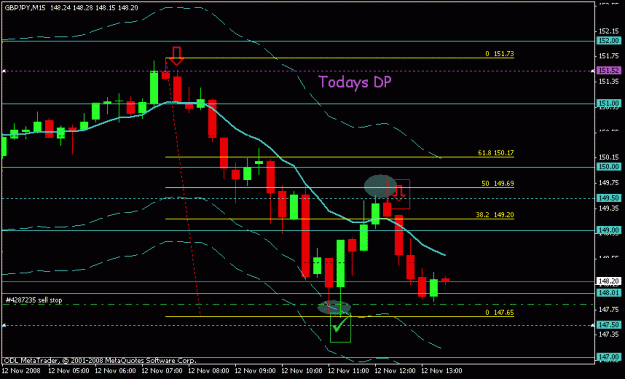Click the 151.35 value on price scale
The image size is (625, 379).
(608, 82)
